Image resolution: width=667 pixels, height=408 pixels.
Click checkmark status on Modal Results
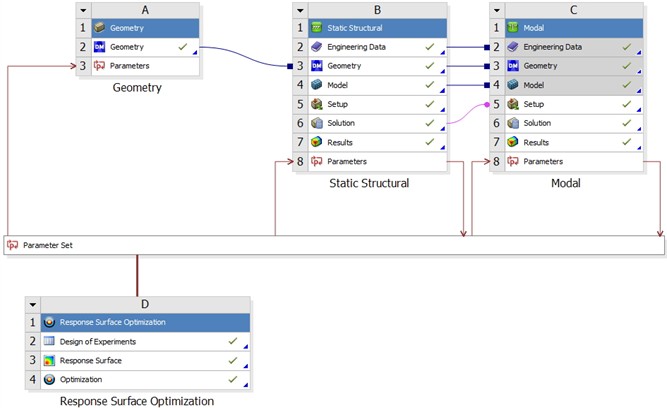click(x=627, y=142)
